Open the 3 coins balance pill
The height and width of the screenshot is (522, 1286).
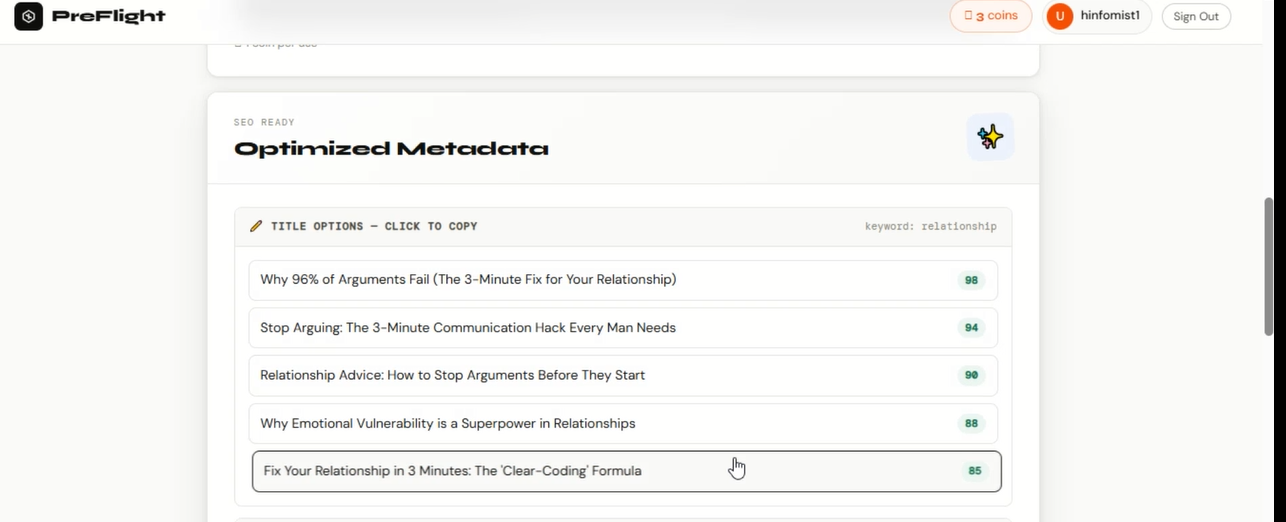click(x=991, y=16)
